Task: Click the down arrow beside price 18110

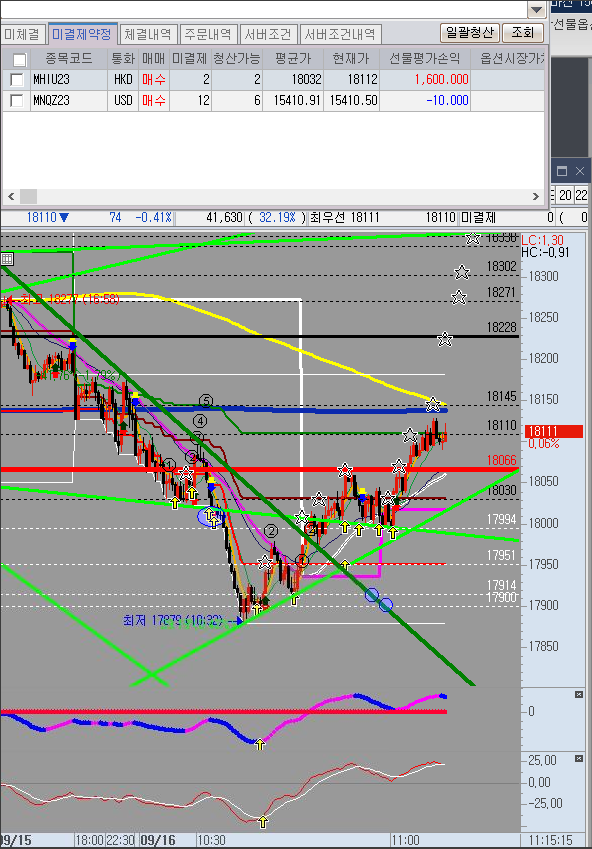Action: coord(64,218)
